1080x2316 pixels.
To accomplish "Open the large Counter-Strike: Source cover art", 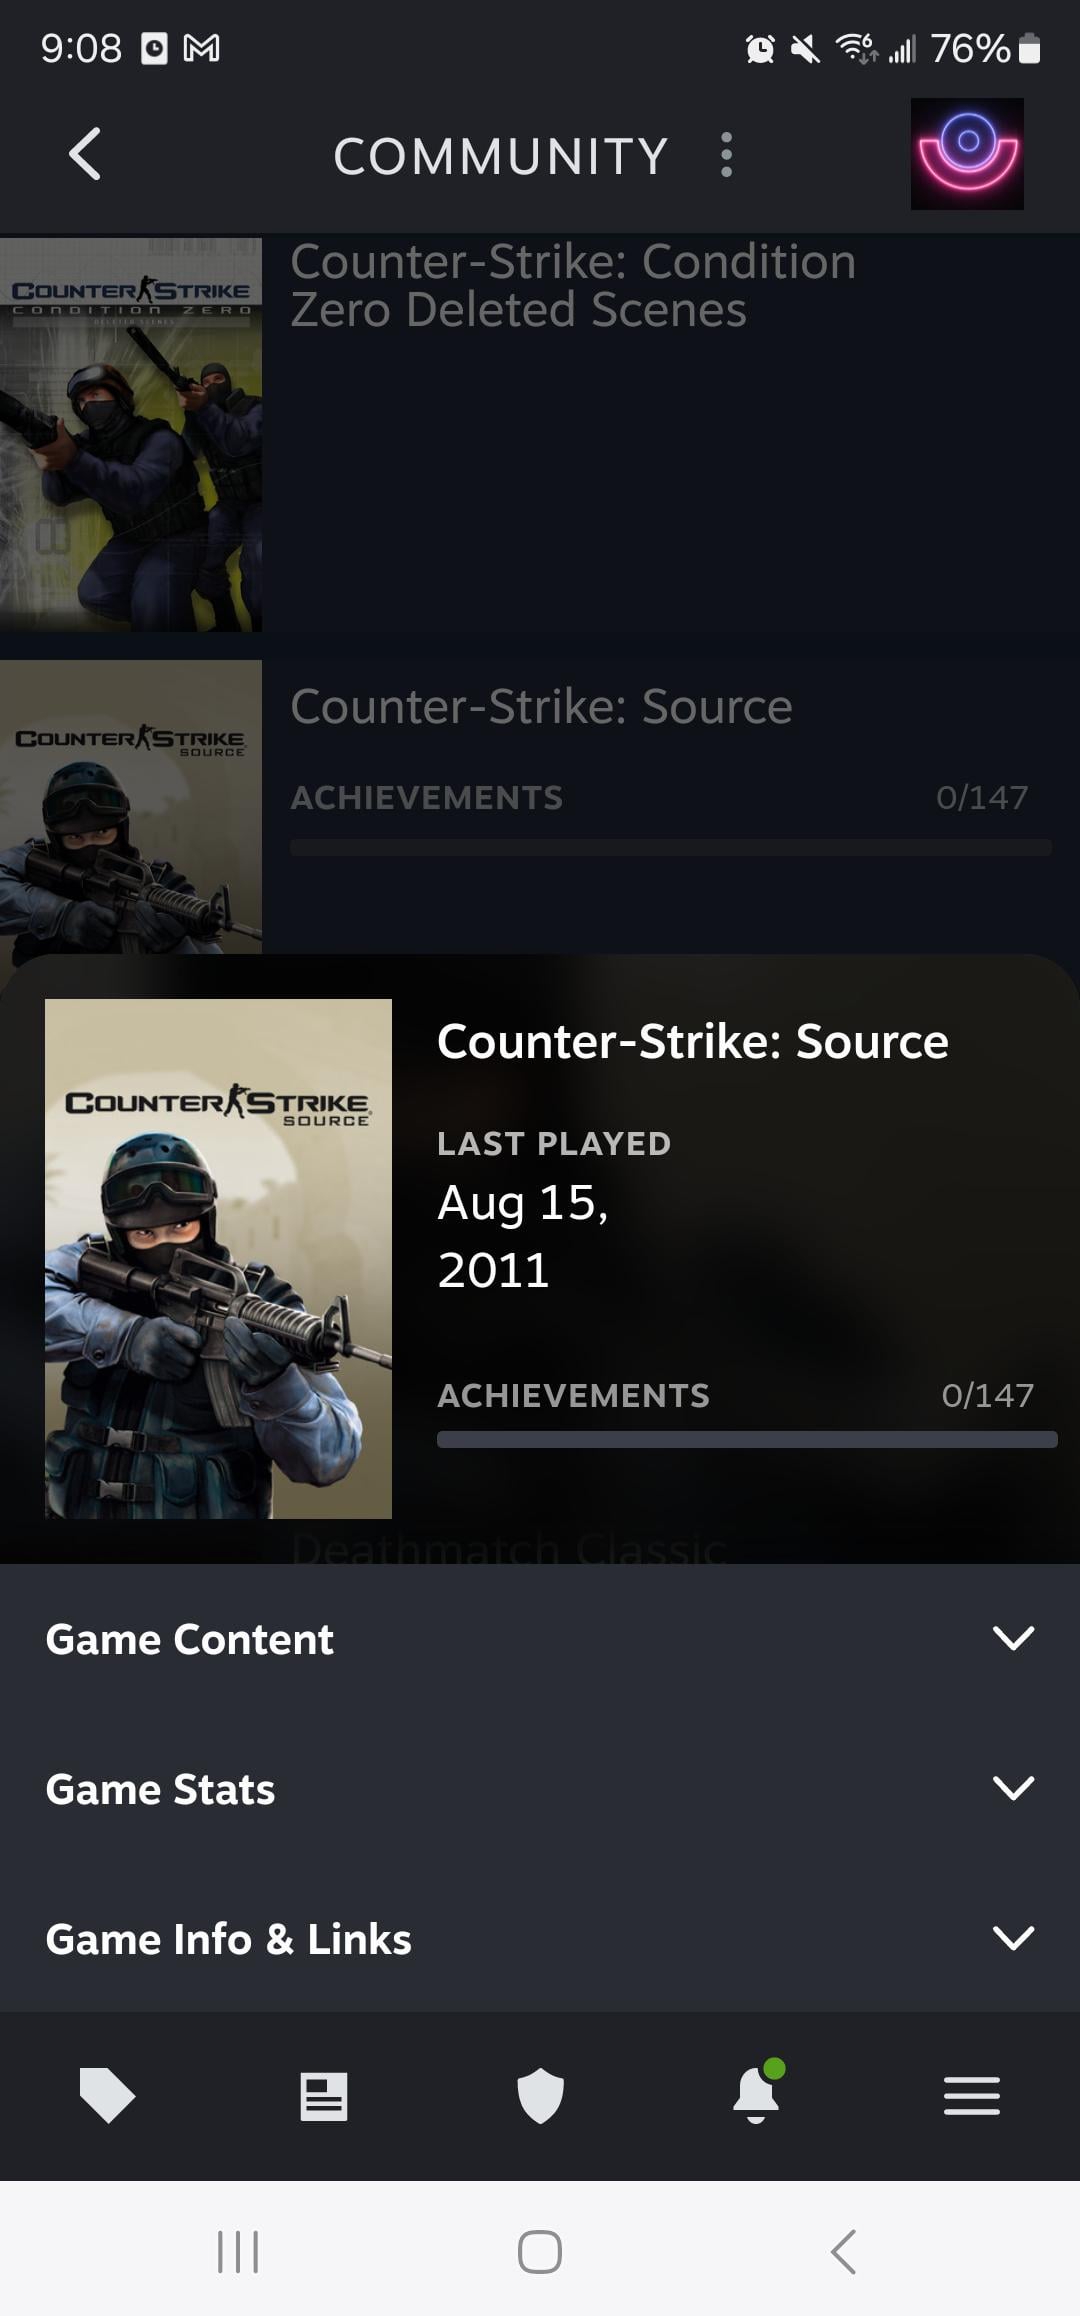I will 218,1259.
